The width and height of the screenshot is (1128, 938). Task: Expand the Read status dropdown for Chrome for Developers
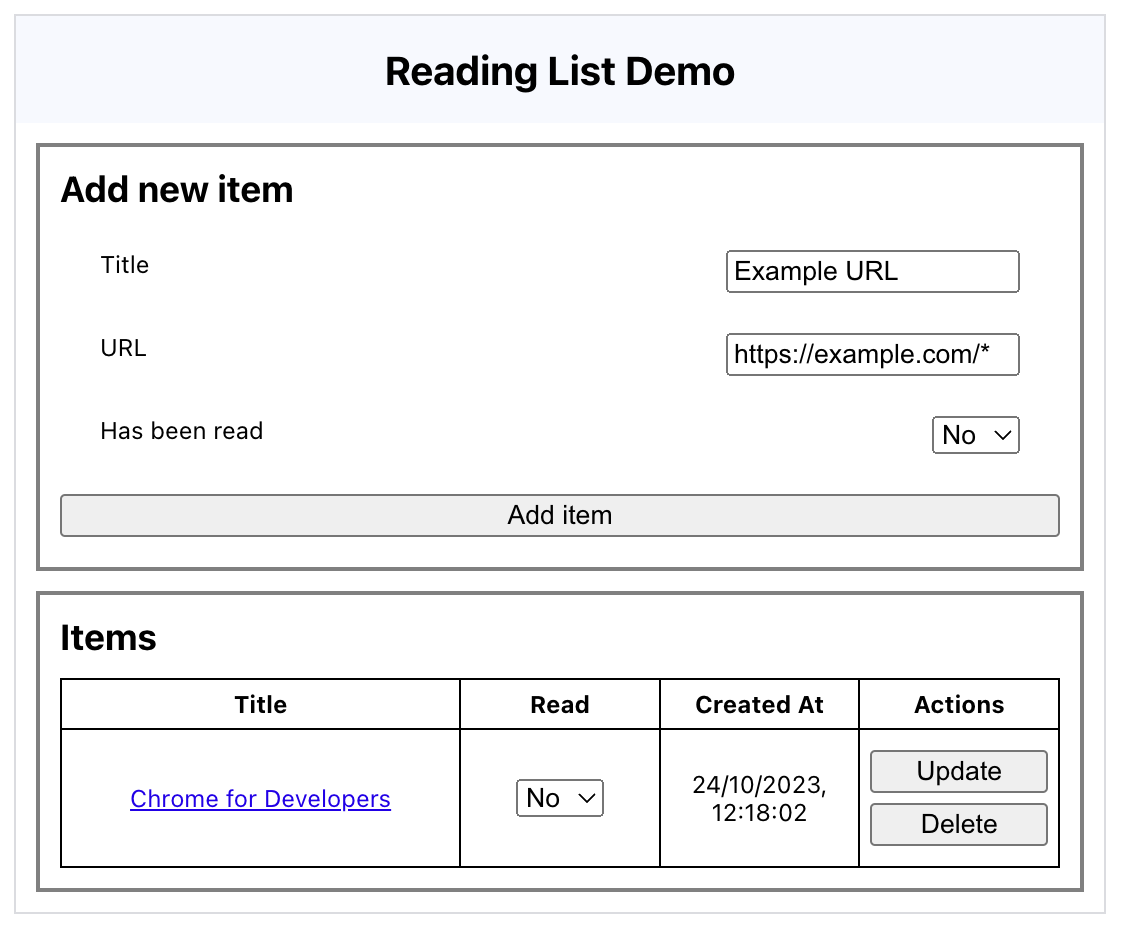coord(559,798)
